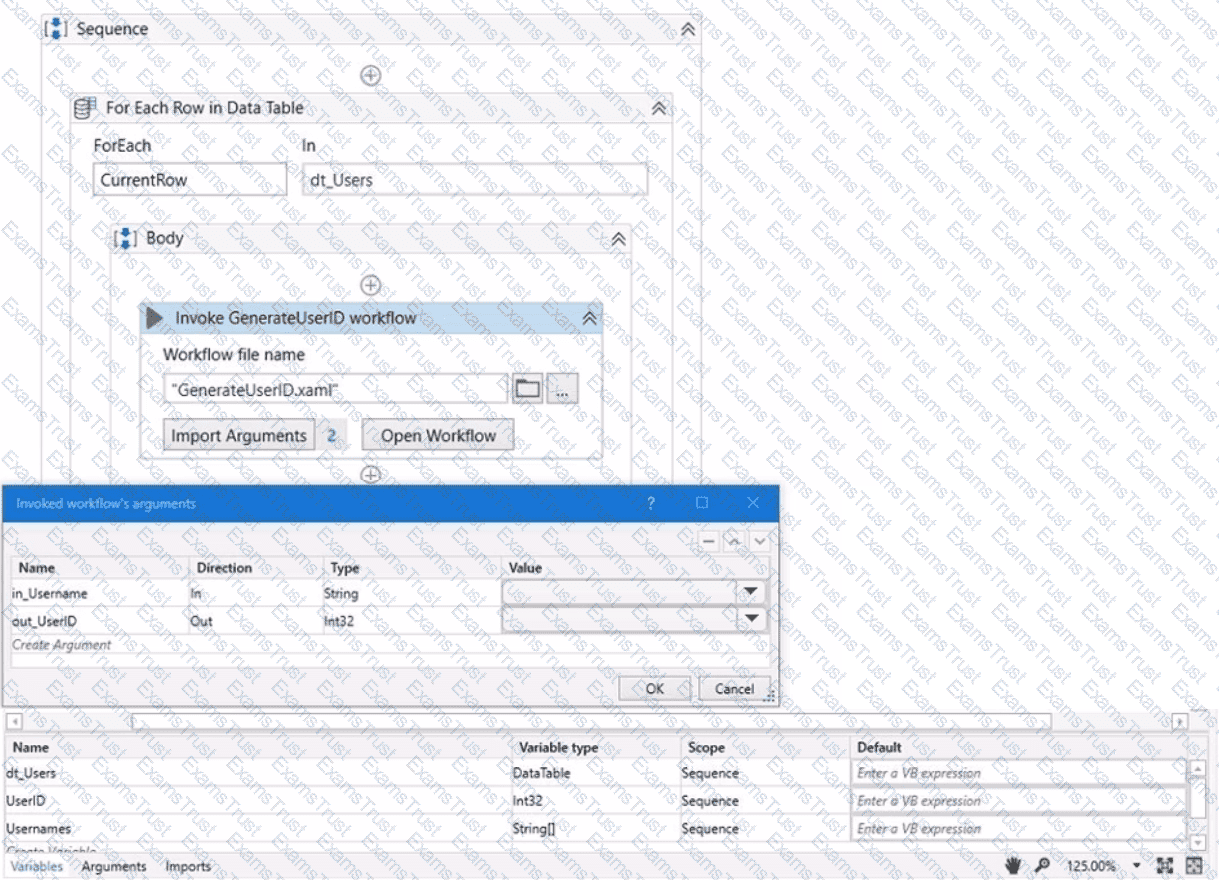Open the Value dropdown for out_UserID argument

pyautogui.click(x=751, y=621)
